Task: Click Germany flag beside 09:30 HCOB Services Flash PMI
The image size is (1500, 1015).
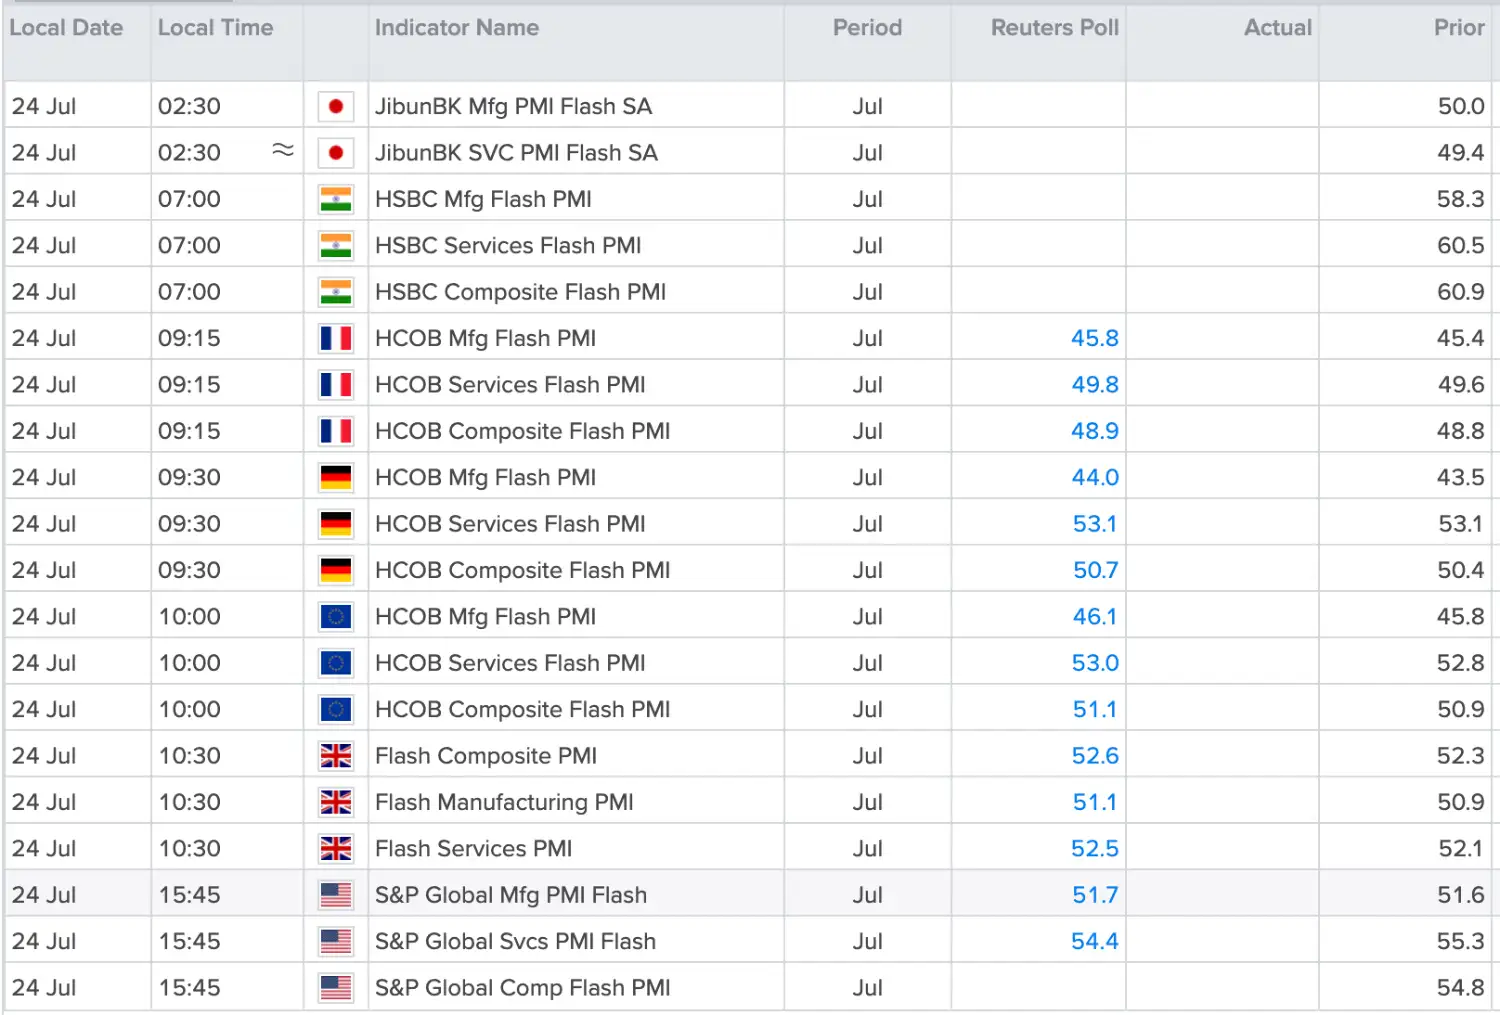Action: tap(336, 524)
